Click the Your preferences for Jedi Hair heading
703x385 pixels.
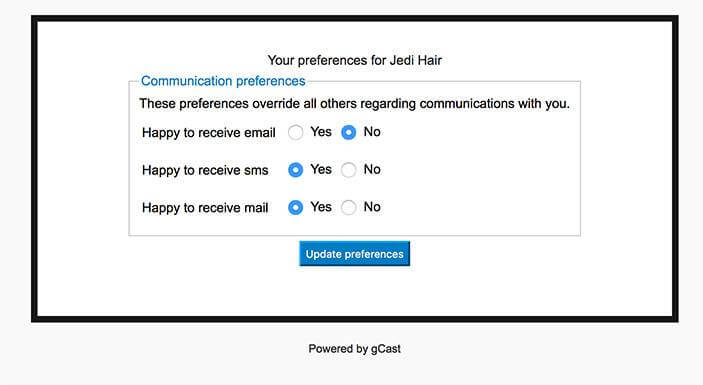pos(355,60)
